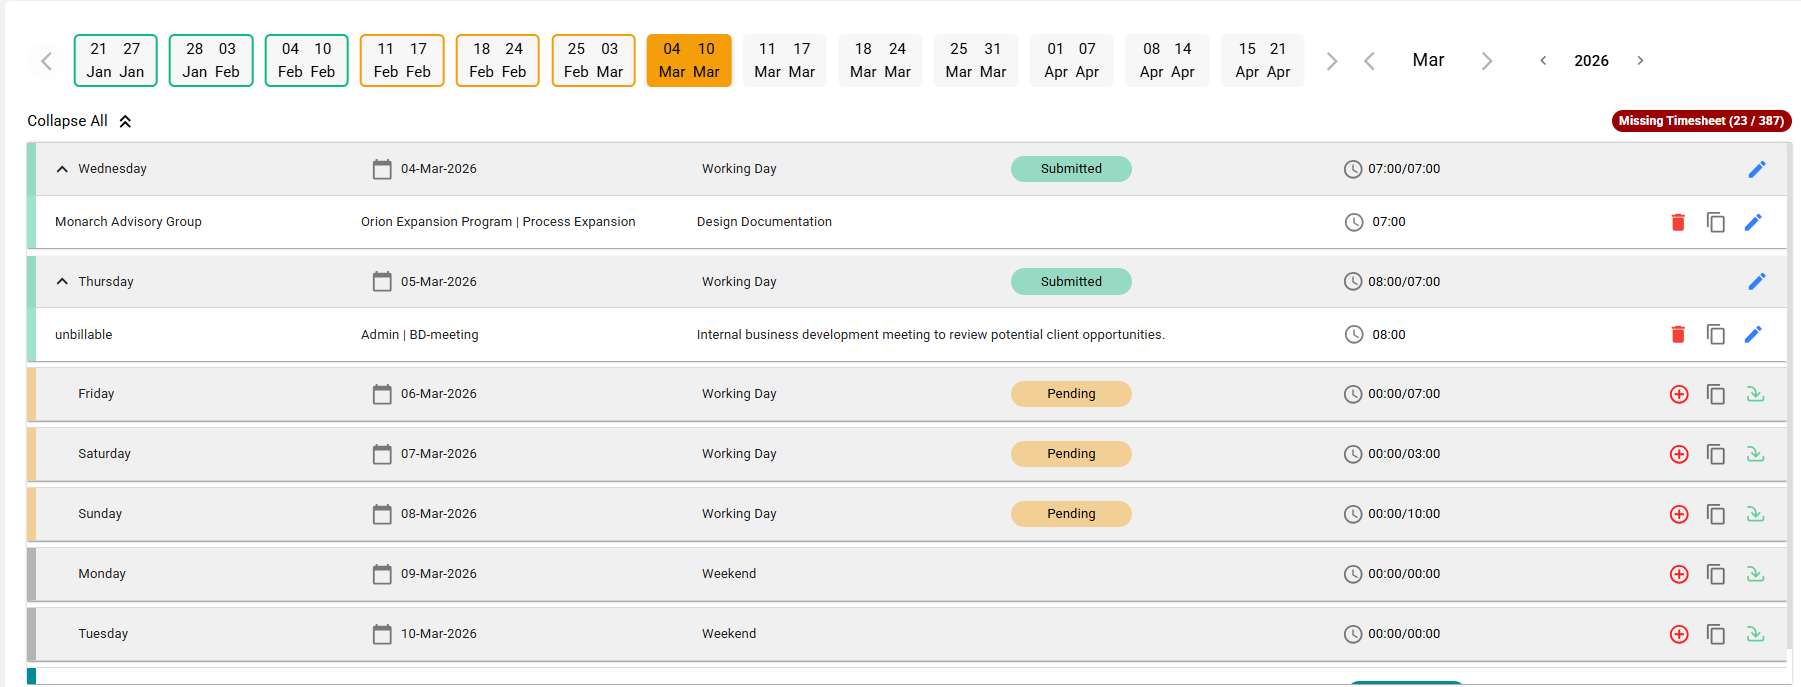Open calendar icon for 09-Mar-2026
The height and width of the screenshot is (687, 1801).
(382, 574)
